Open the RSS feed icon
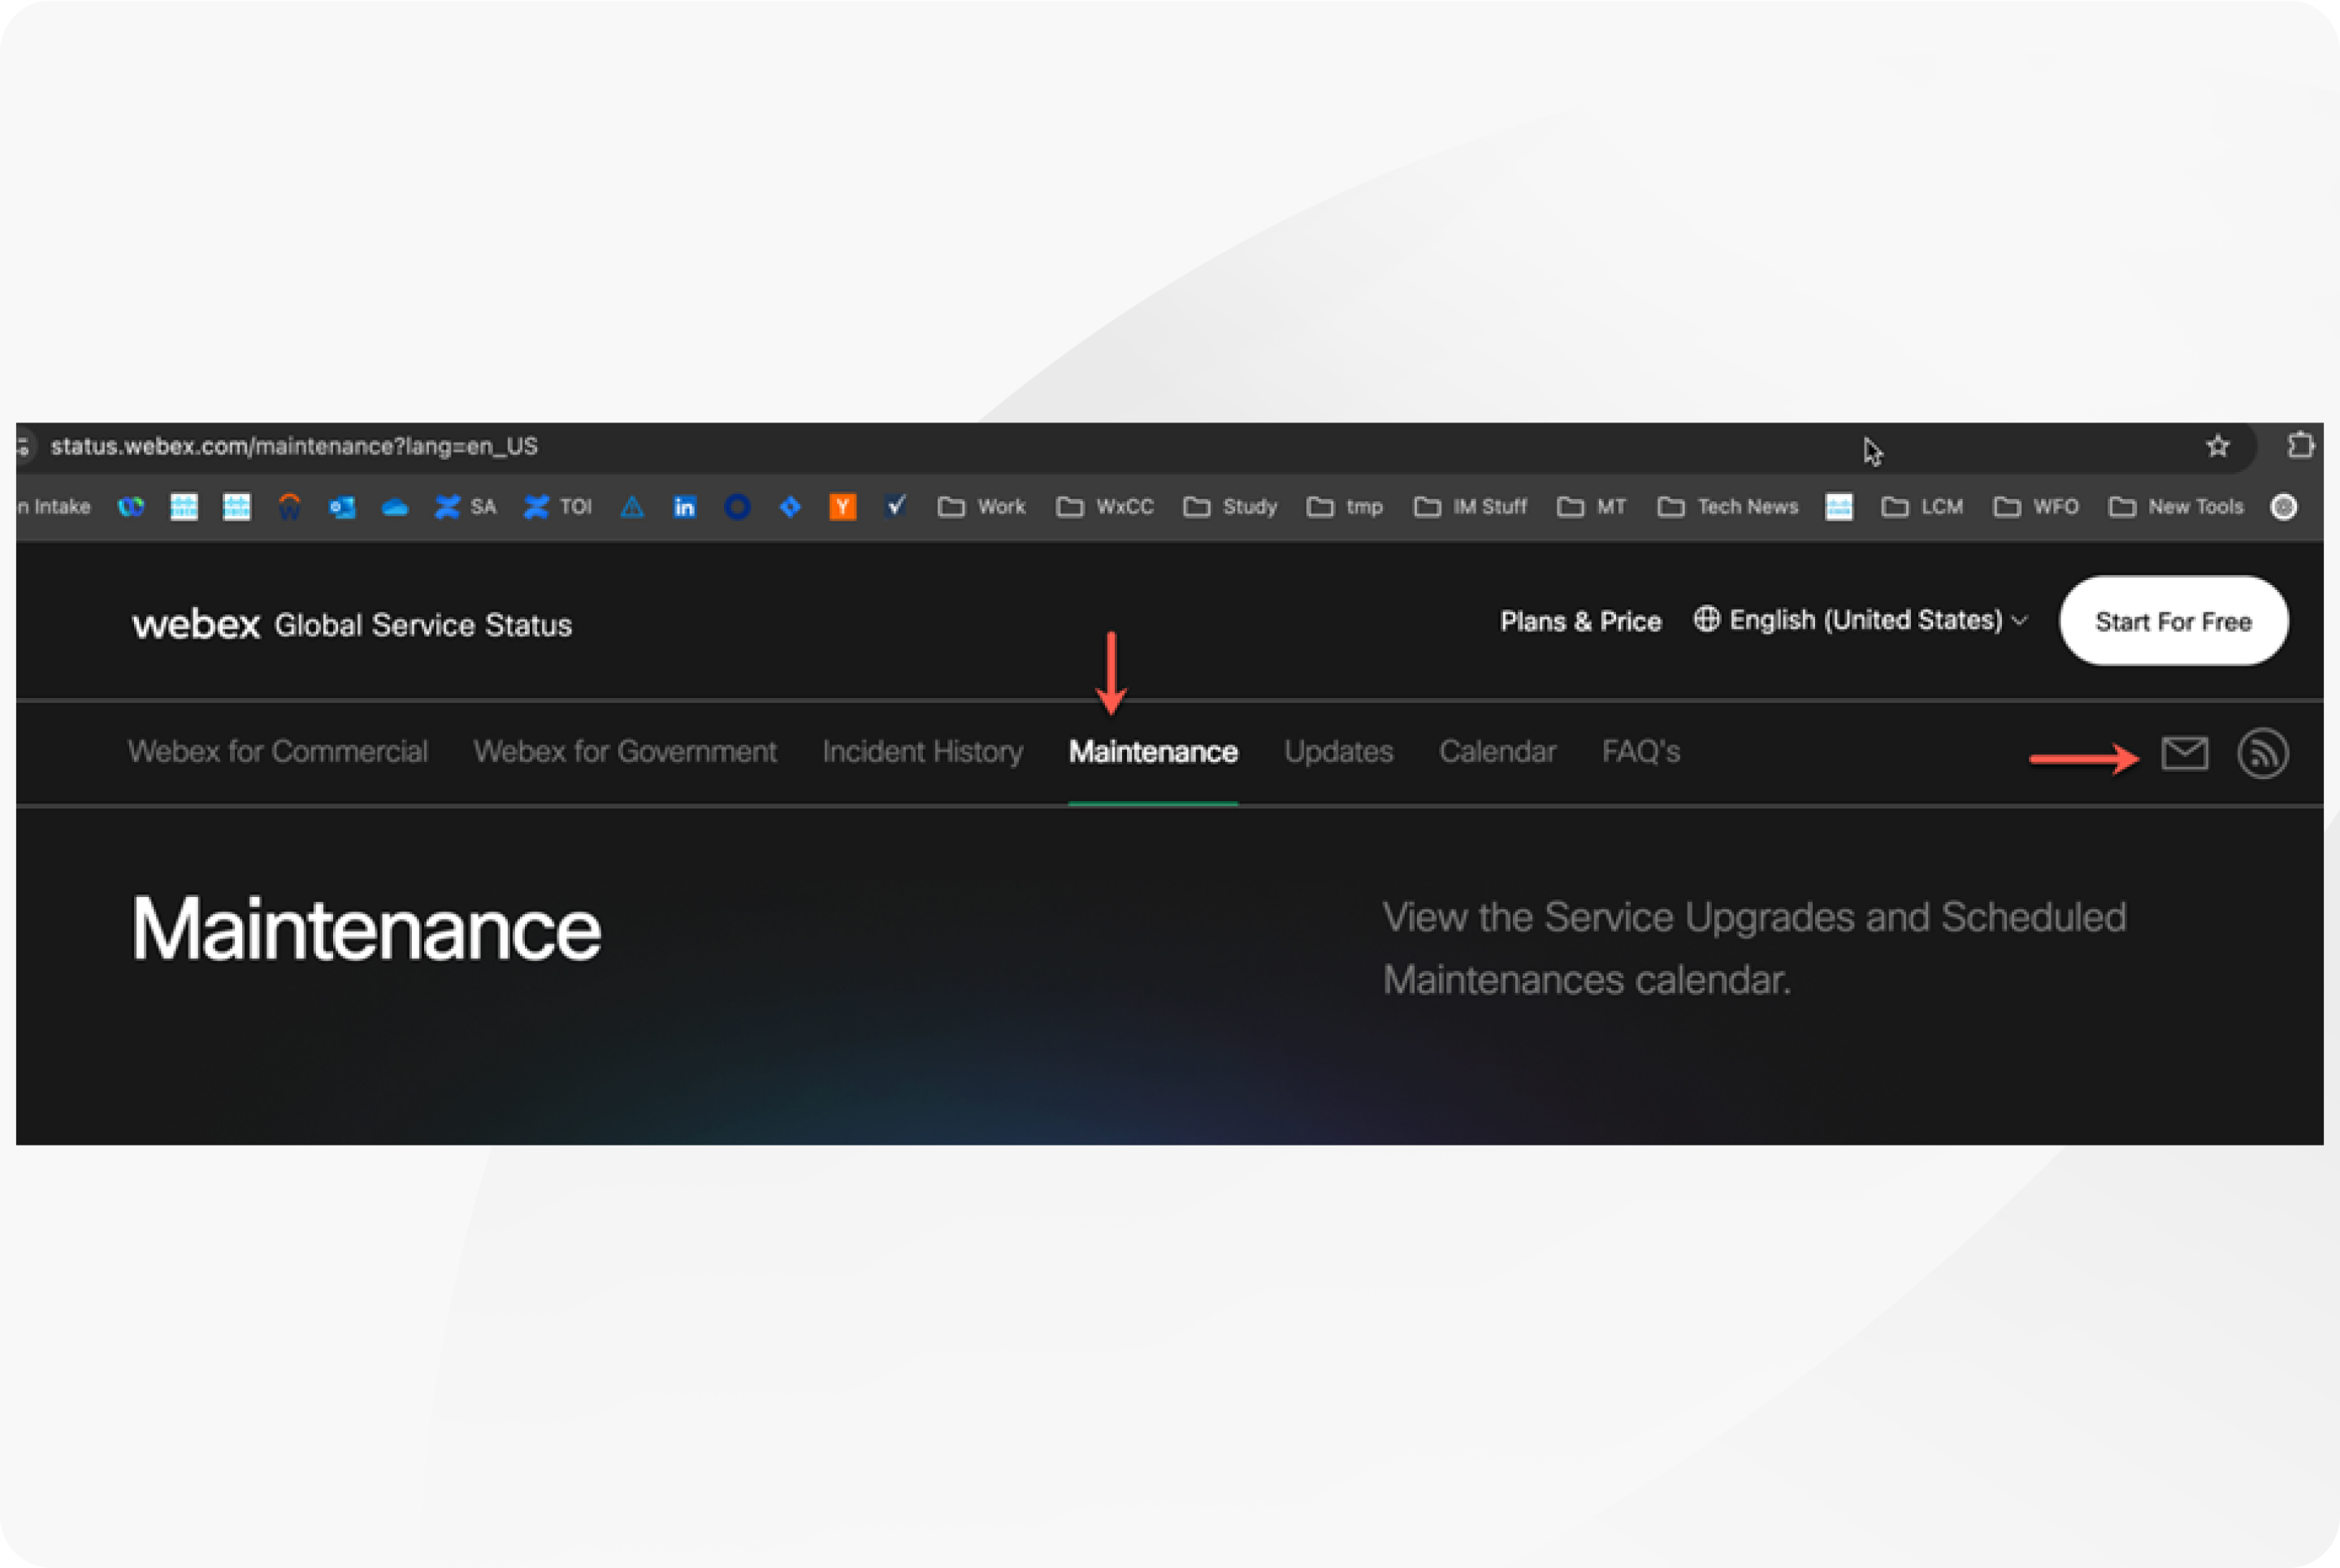2340x1568 pixels. [2263, 753]
